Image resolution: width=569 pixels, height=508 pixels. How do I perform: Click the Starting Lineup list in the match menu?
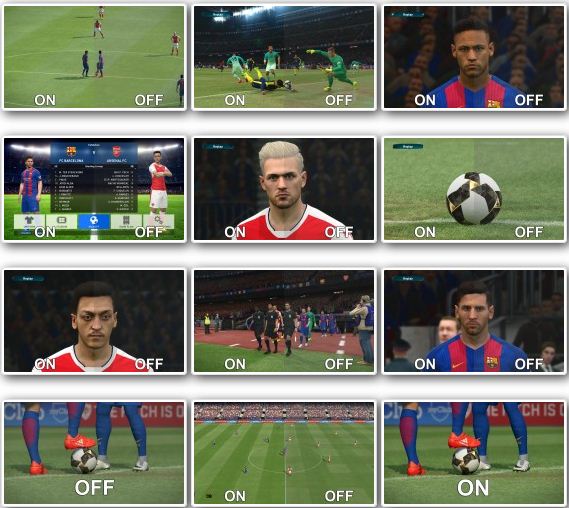(x=94, y=188)
